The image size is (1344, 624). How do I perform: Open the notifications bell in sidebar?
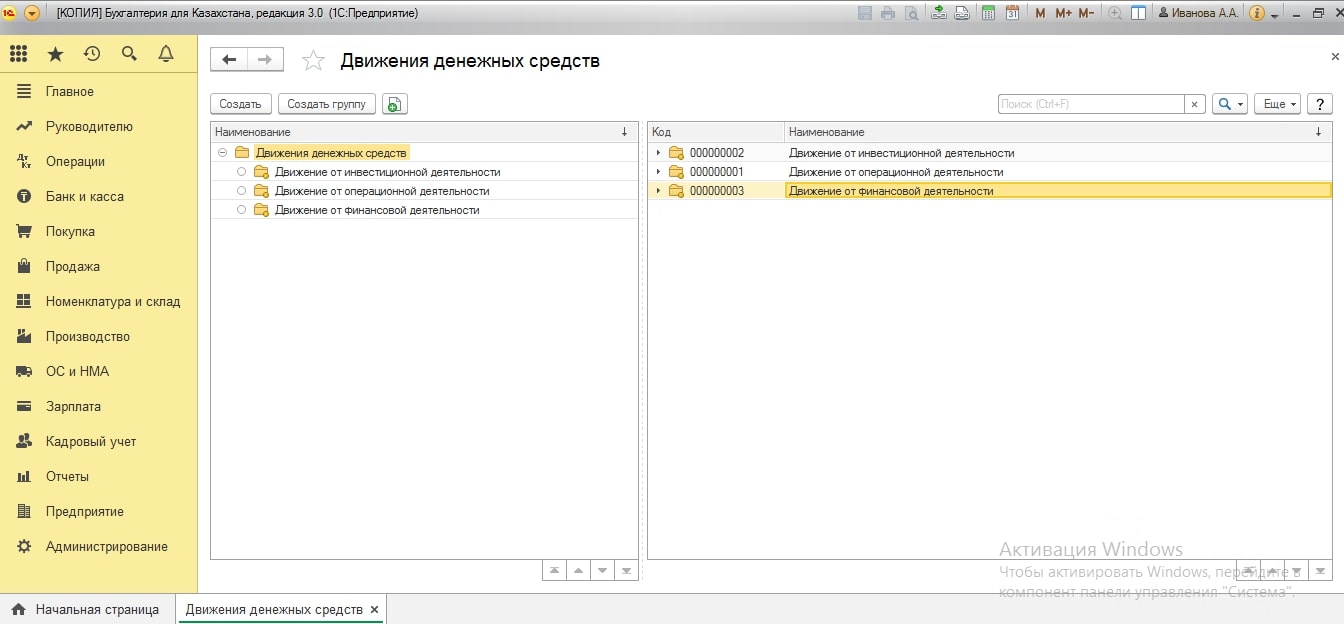coord(166,54)
